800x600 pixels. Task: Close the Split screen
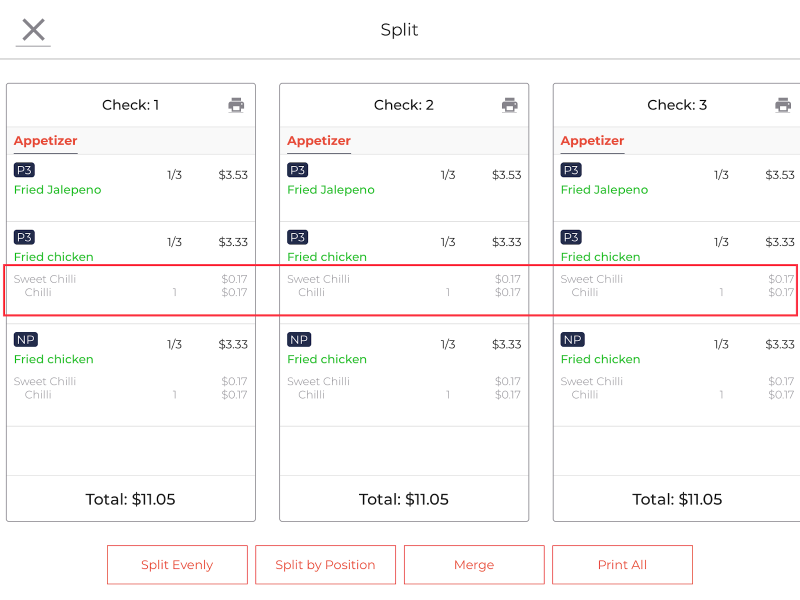[x=33, y=30]
